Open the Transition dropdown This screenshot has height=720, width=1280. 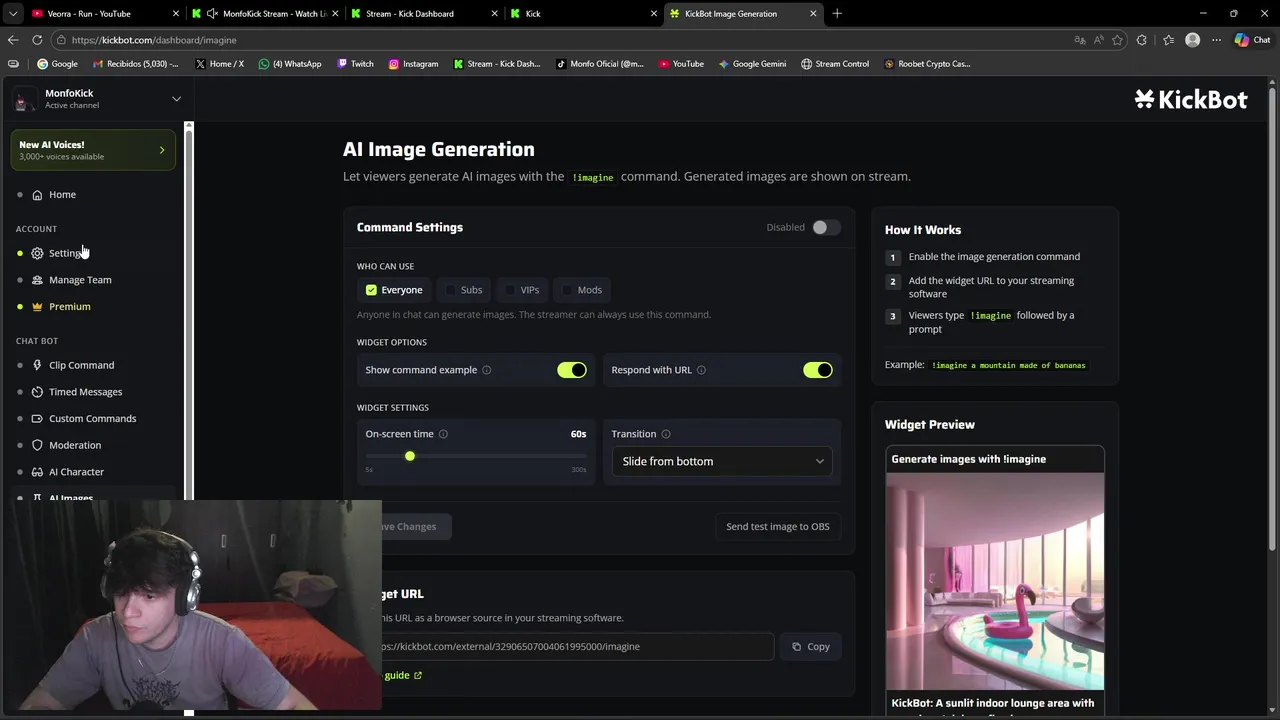coord(722,461)
